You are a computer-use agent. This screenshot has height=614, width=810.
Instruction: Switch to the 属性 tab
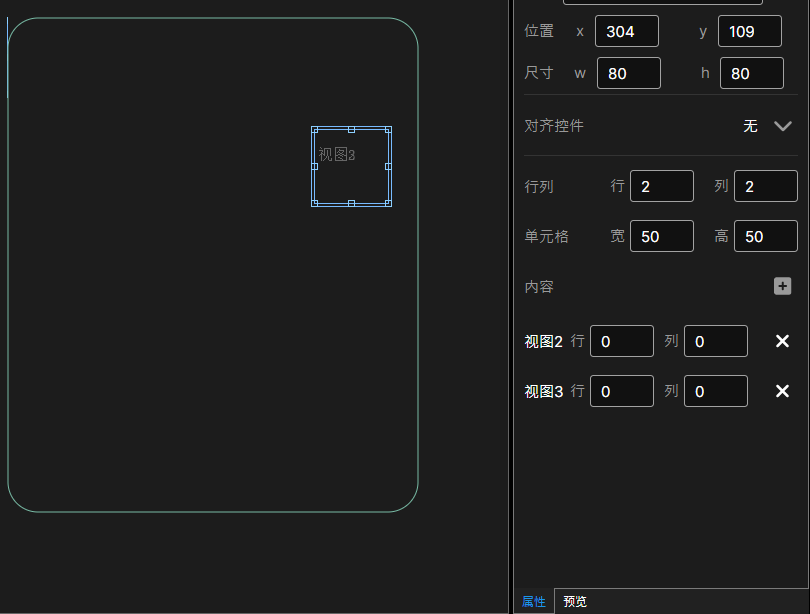tap(534, 602)
